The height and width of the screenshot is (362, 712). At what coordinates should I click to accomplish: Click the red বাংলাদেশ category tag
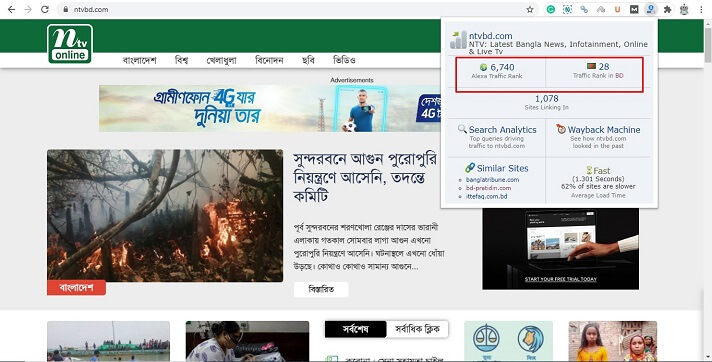click(76, 288)
